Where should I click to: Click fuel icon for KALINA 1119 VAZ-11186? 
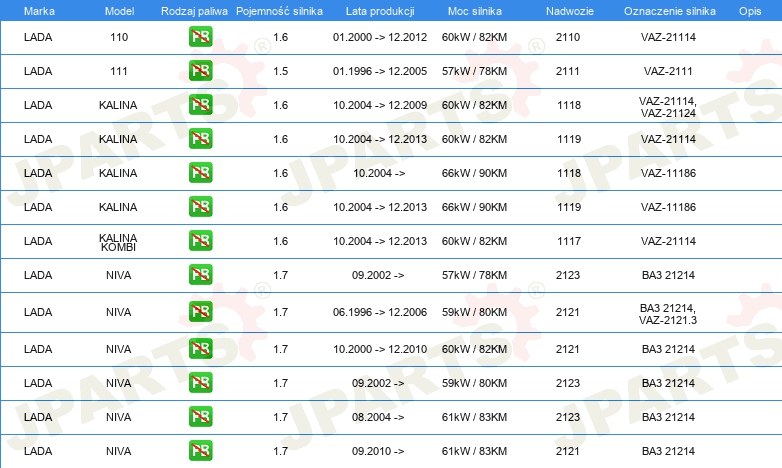pos(200,207)
